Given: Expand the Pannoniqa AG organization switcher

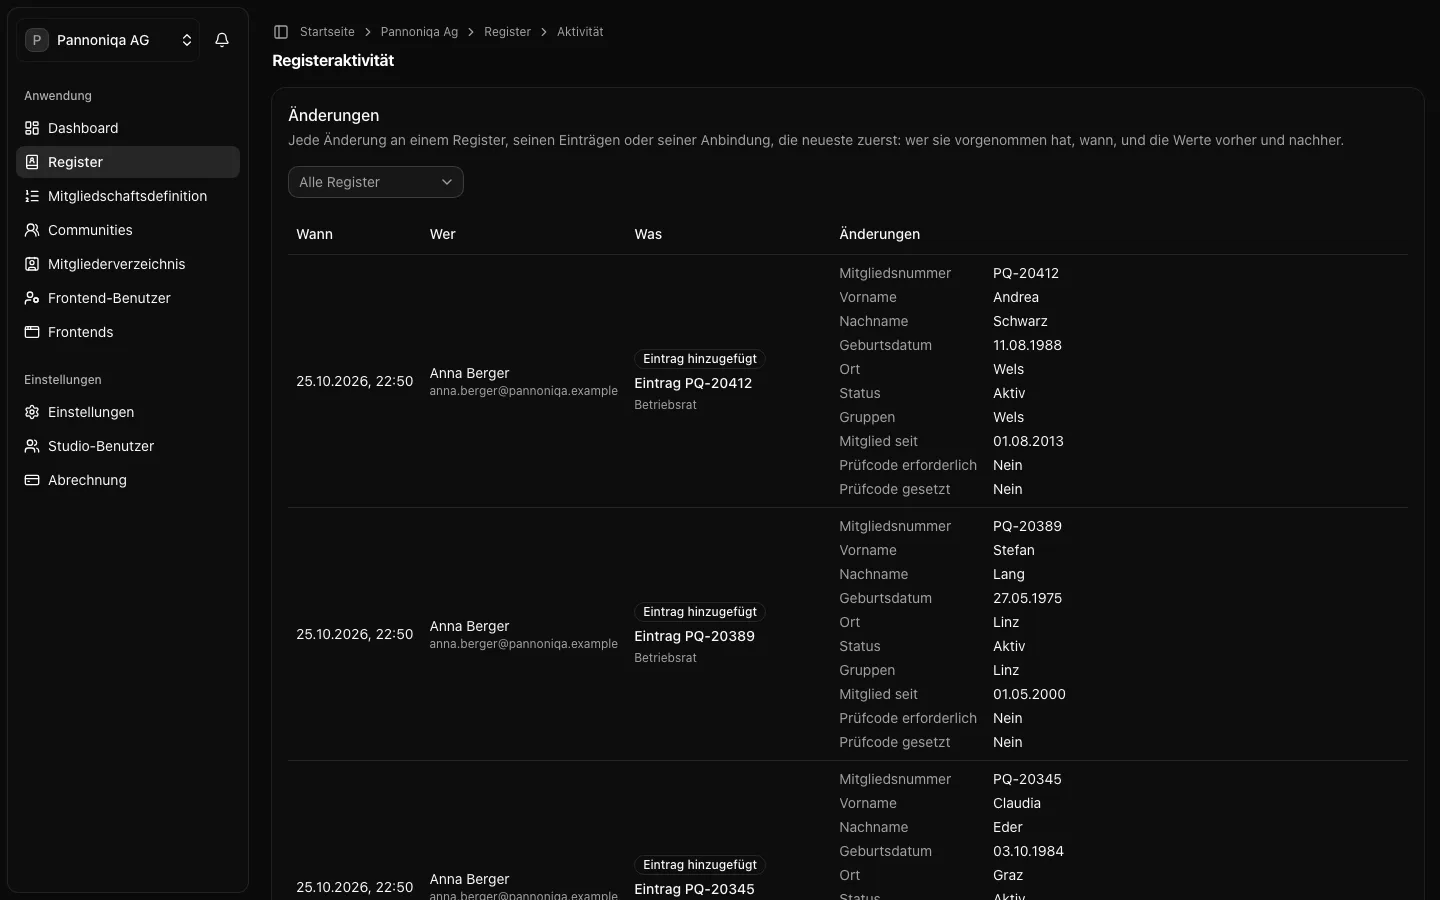Looking at the screenshot, I should point(108,40).
